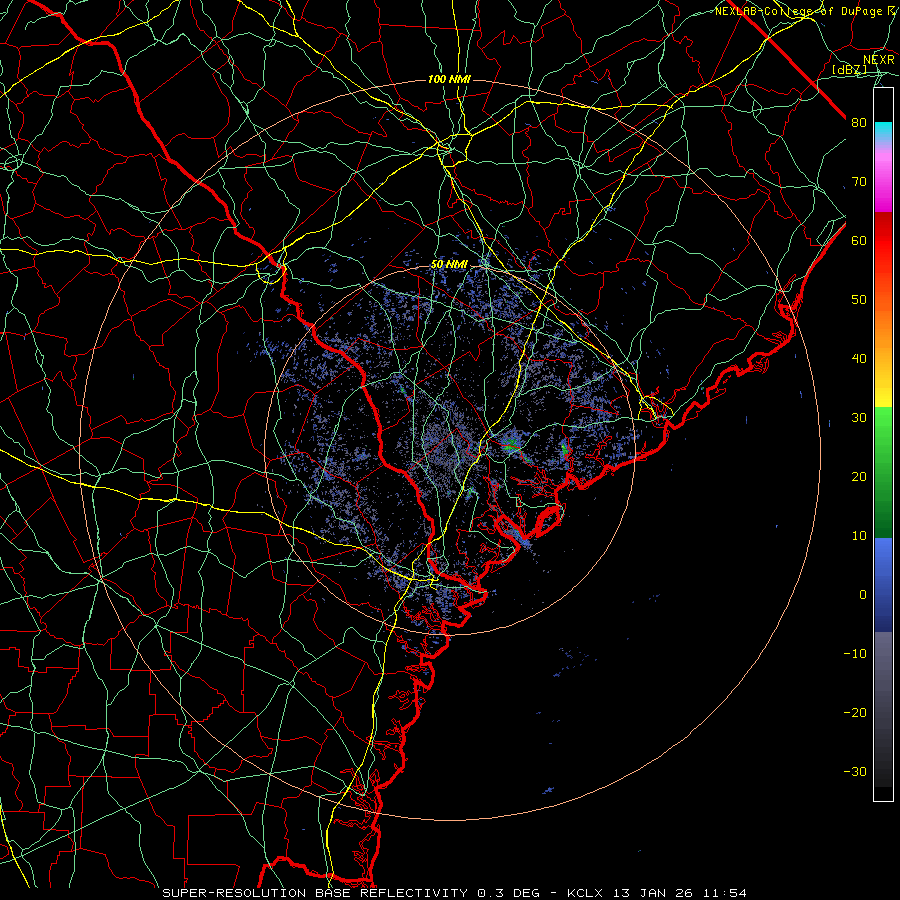The width and height of the screenshot is (900, 900).
Task: Click the bright green segment of the color bar
Action: (x=883, y=425)
